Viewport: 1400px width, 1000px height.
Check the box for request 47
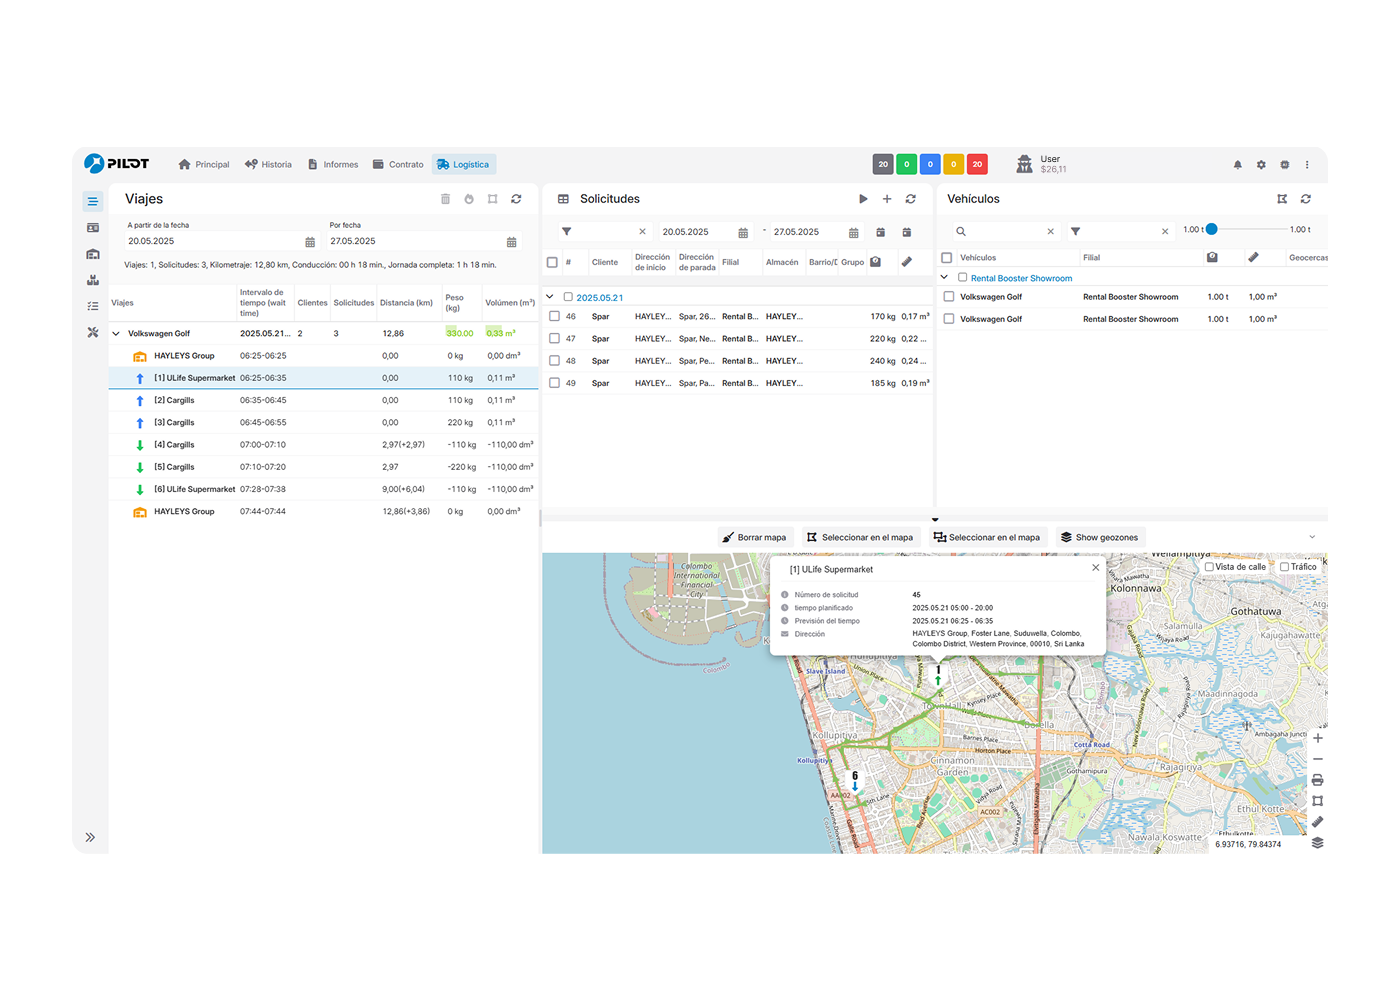pyautogui.click(x=554, y=338)
